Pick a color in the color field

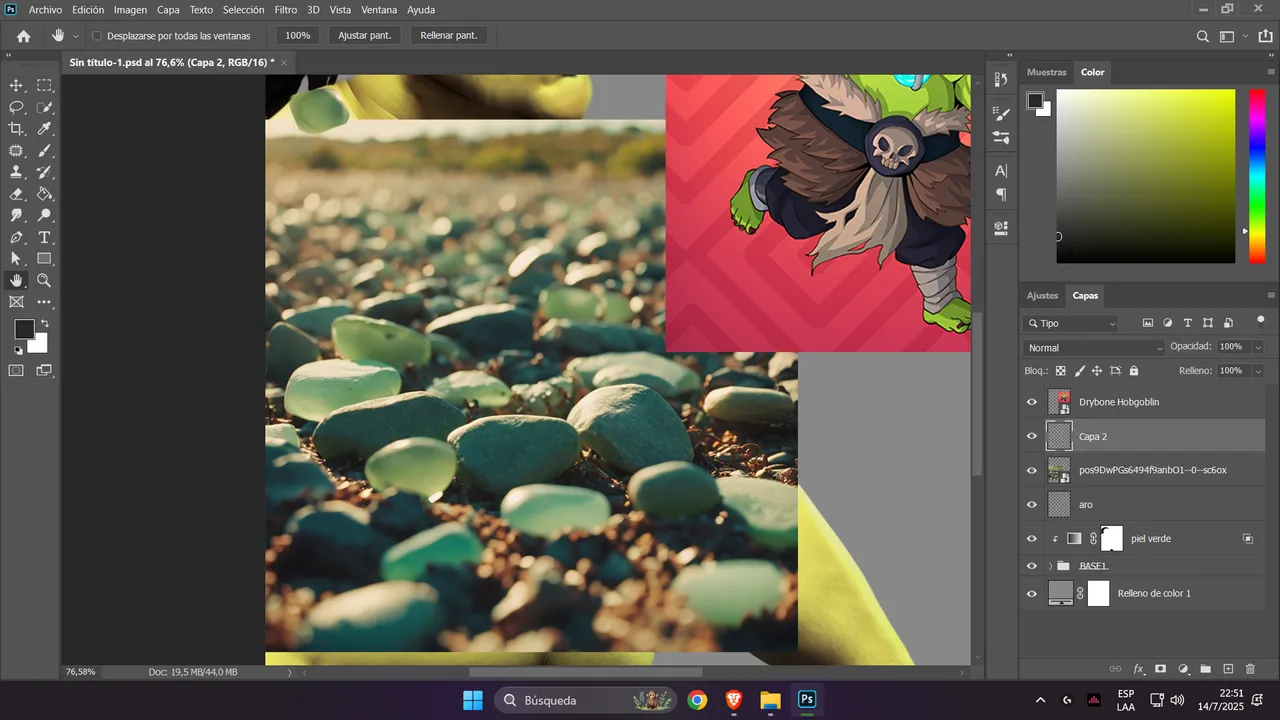pyautogui.click(x=1146, y=176)
